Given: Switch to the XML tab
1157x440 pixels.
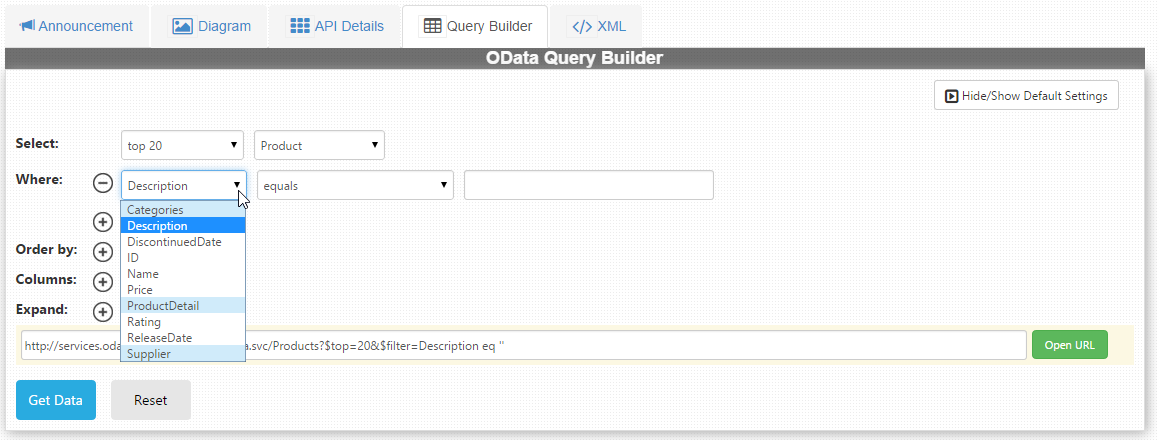Looking at the screenshot, I should tap(599, 26).
